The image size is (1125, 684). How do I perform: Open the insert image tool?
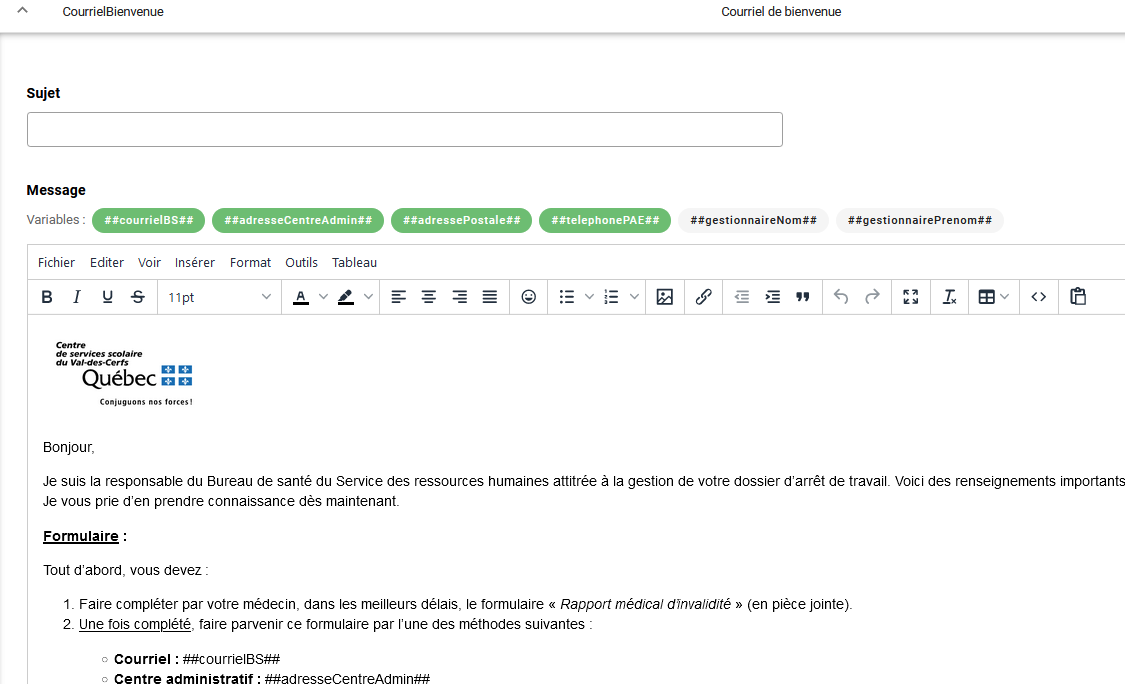point(665,297)
